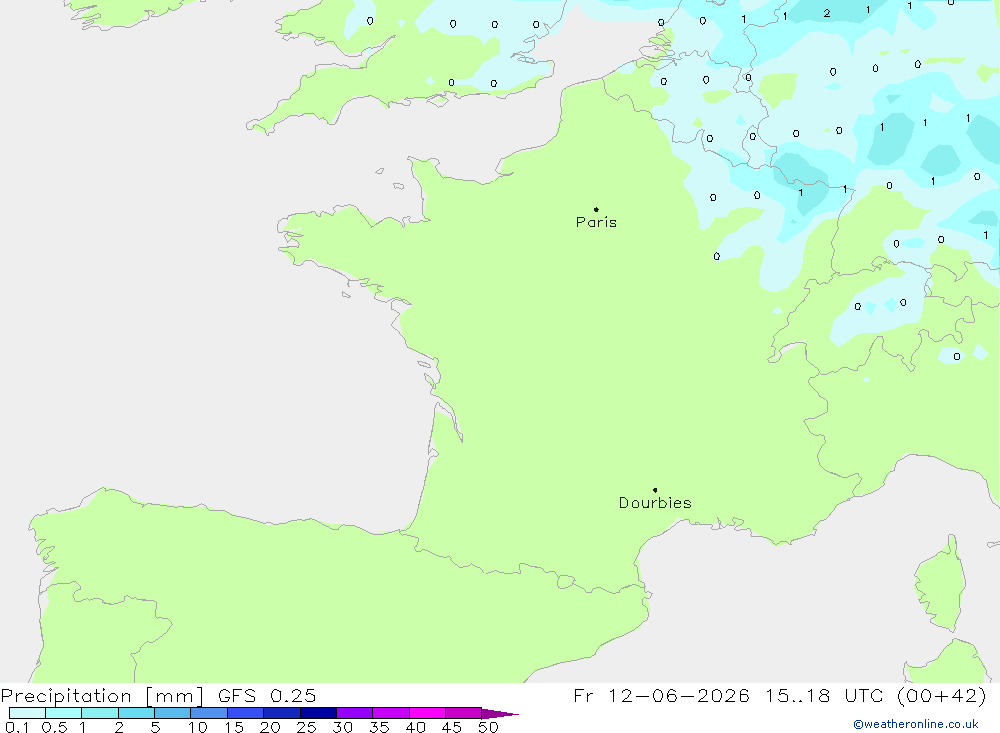The height and width of the screenshot is (733, 1000).
Task: Select the 20–25 mm legend swatch
Action: [281, 713]
